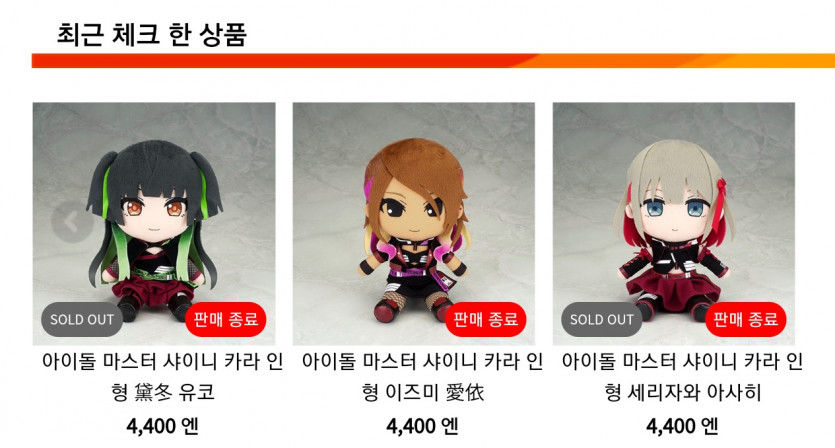This screenshot has width=835, height=448.
Task: Open the brown-haired plush doll thumbnail
Action: 414,224
